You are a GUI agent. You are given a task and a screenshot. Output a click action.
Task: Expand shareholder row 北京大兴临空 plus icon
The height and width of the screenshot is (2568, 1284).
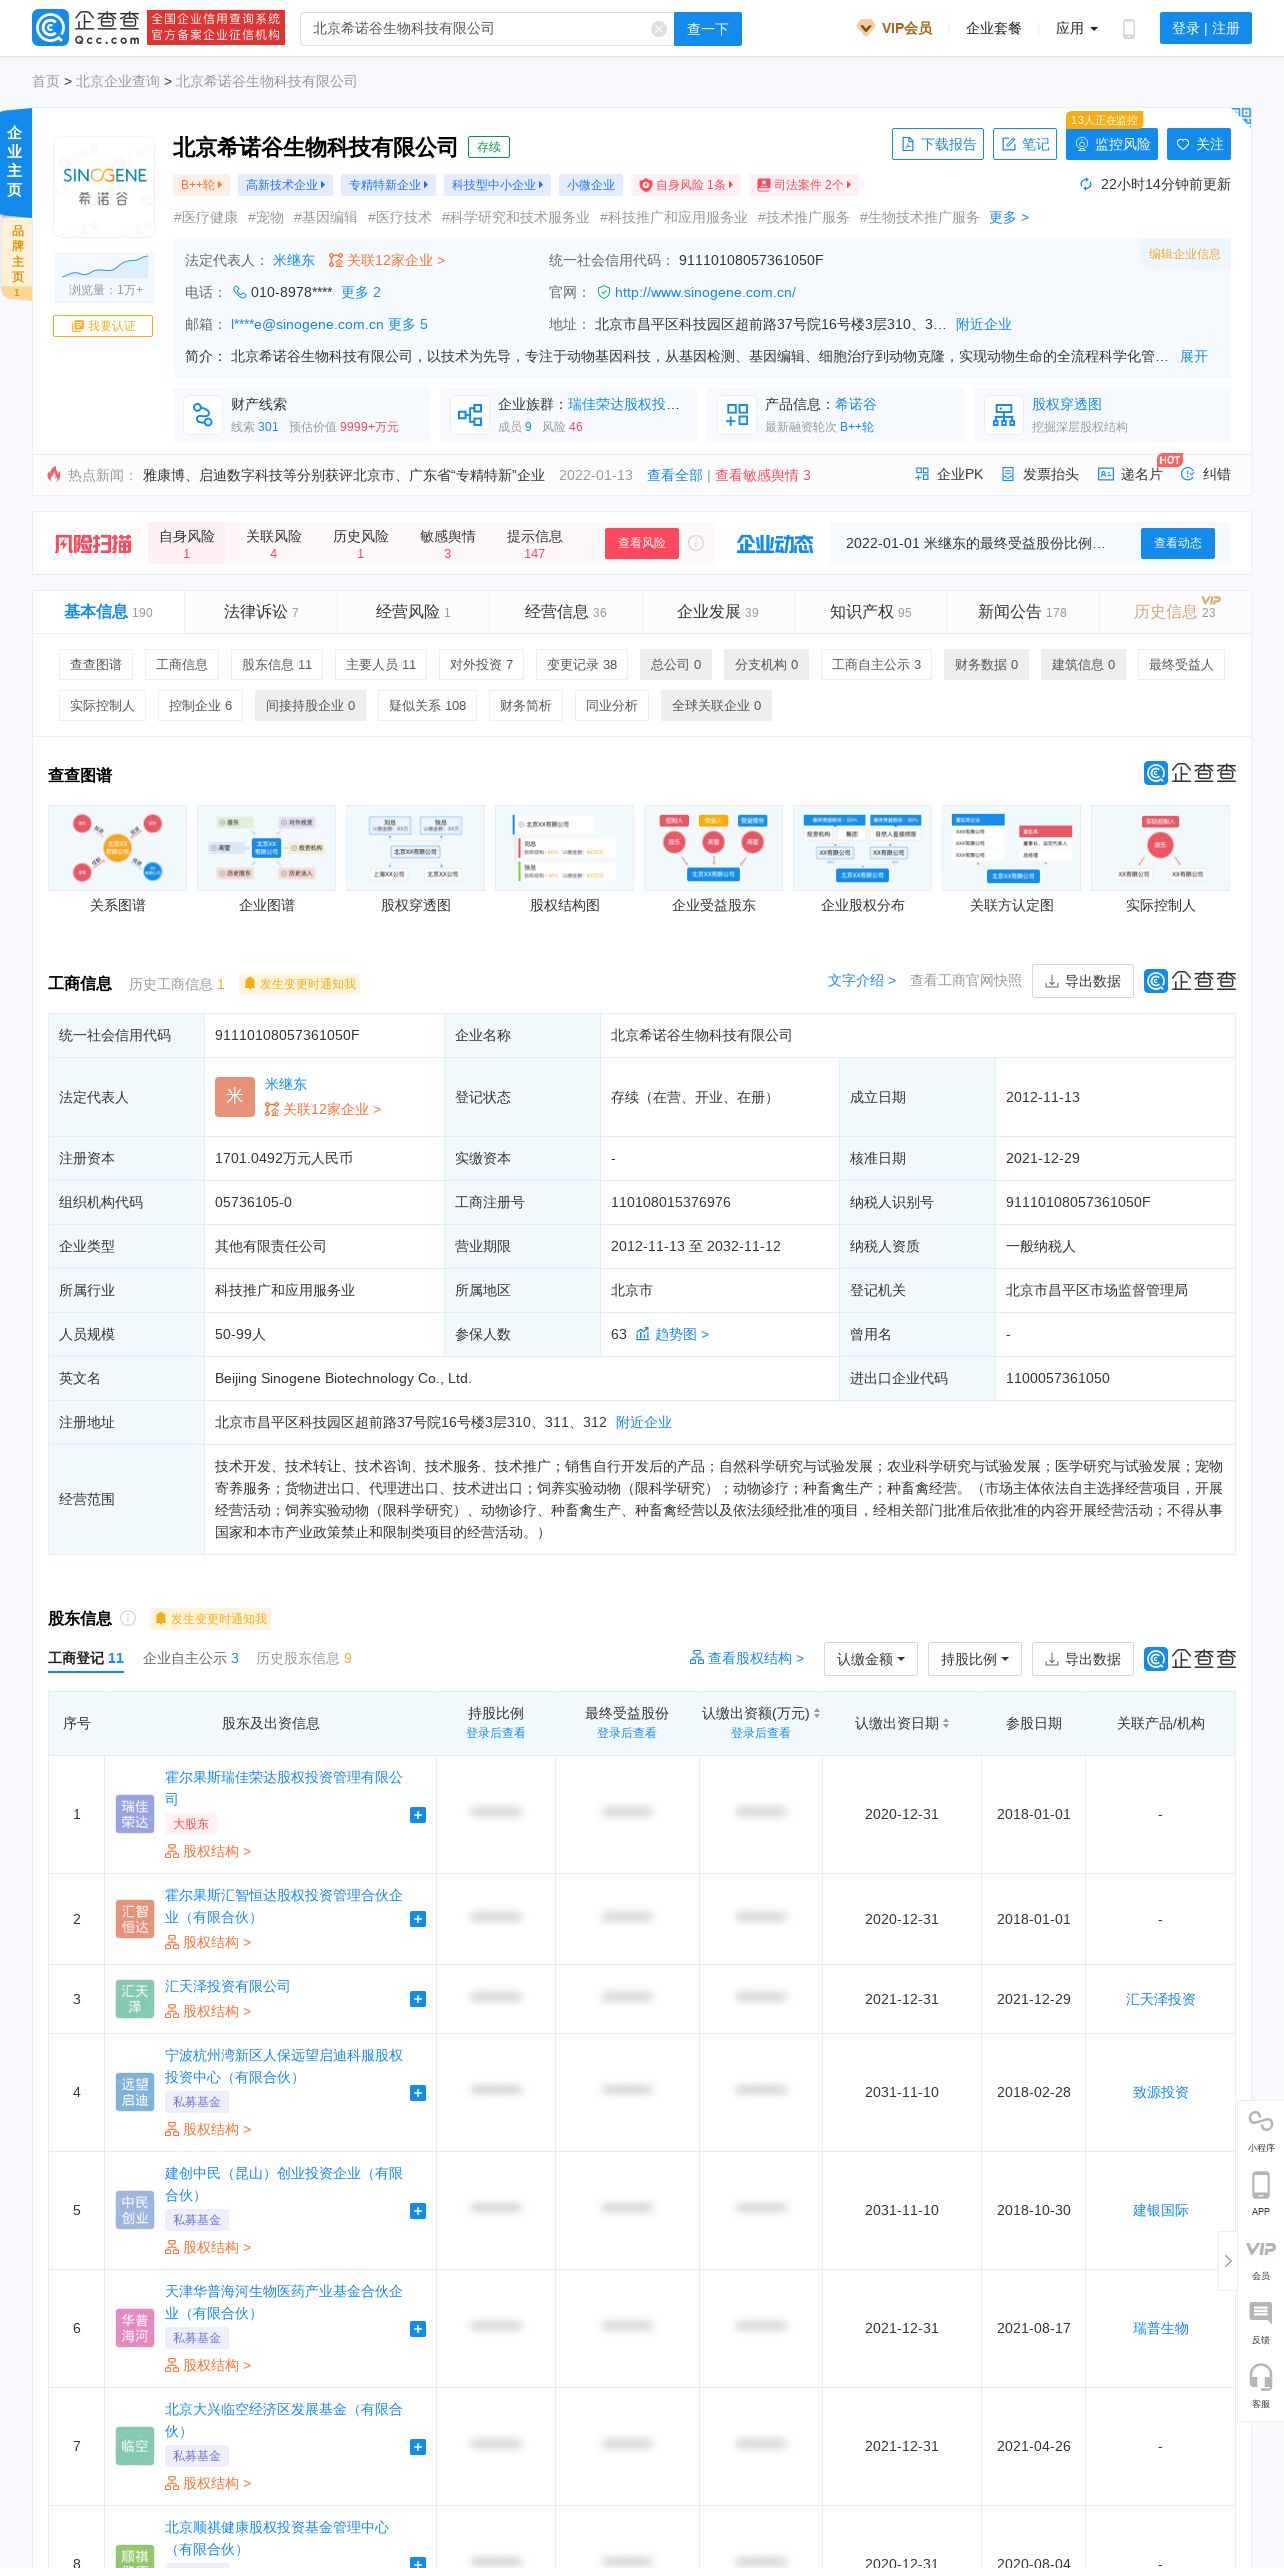point(418,2446)
